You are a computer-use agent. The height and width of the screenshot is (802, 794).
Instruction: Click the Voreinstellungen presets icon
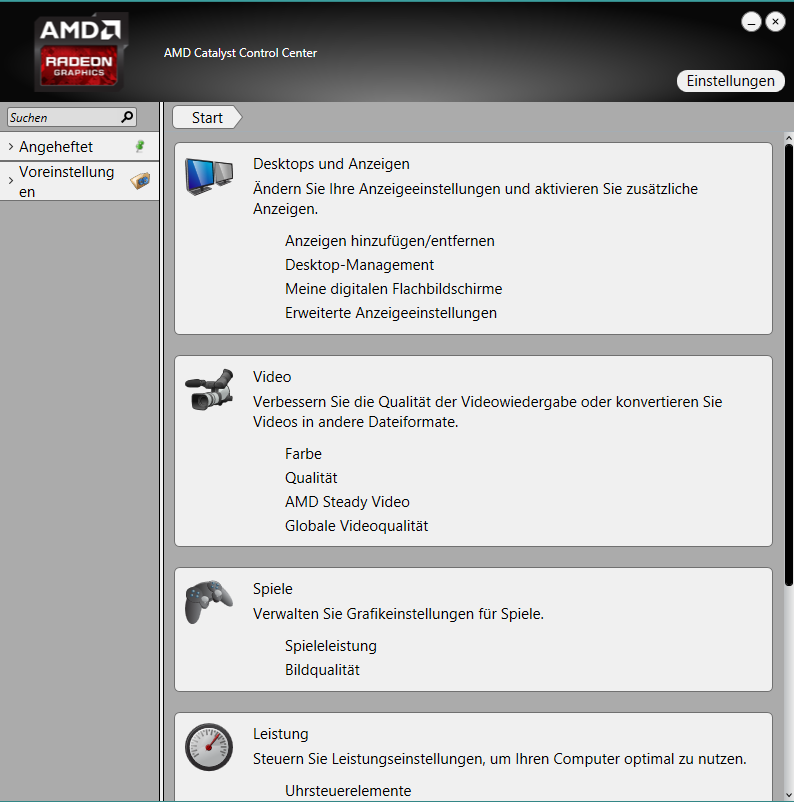(140, 181)
